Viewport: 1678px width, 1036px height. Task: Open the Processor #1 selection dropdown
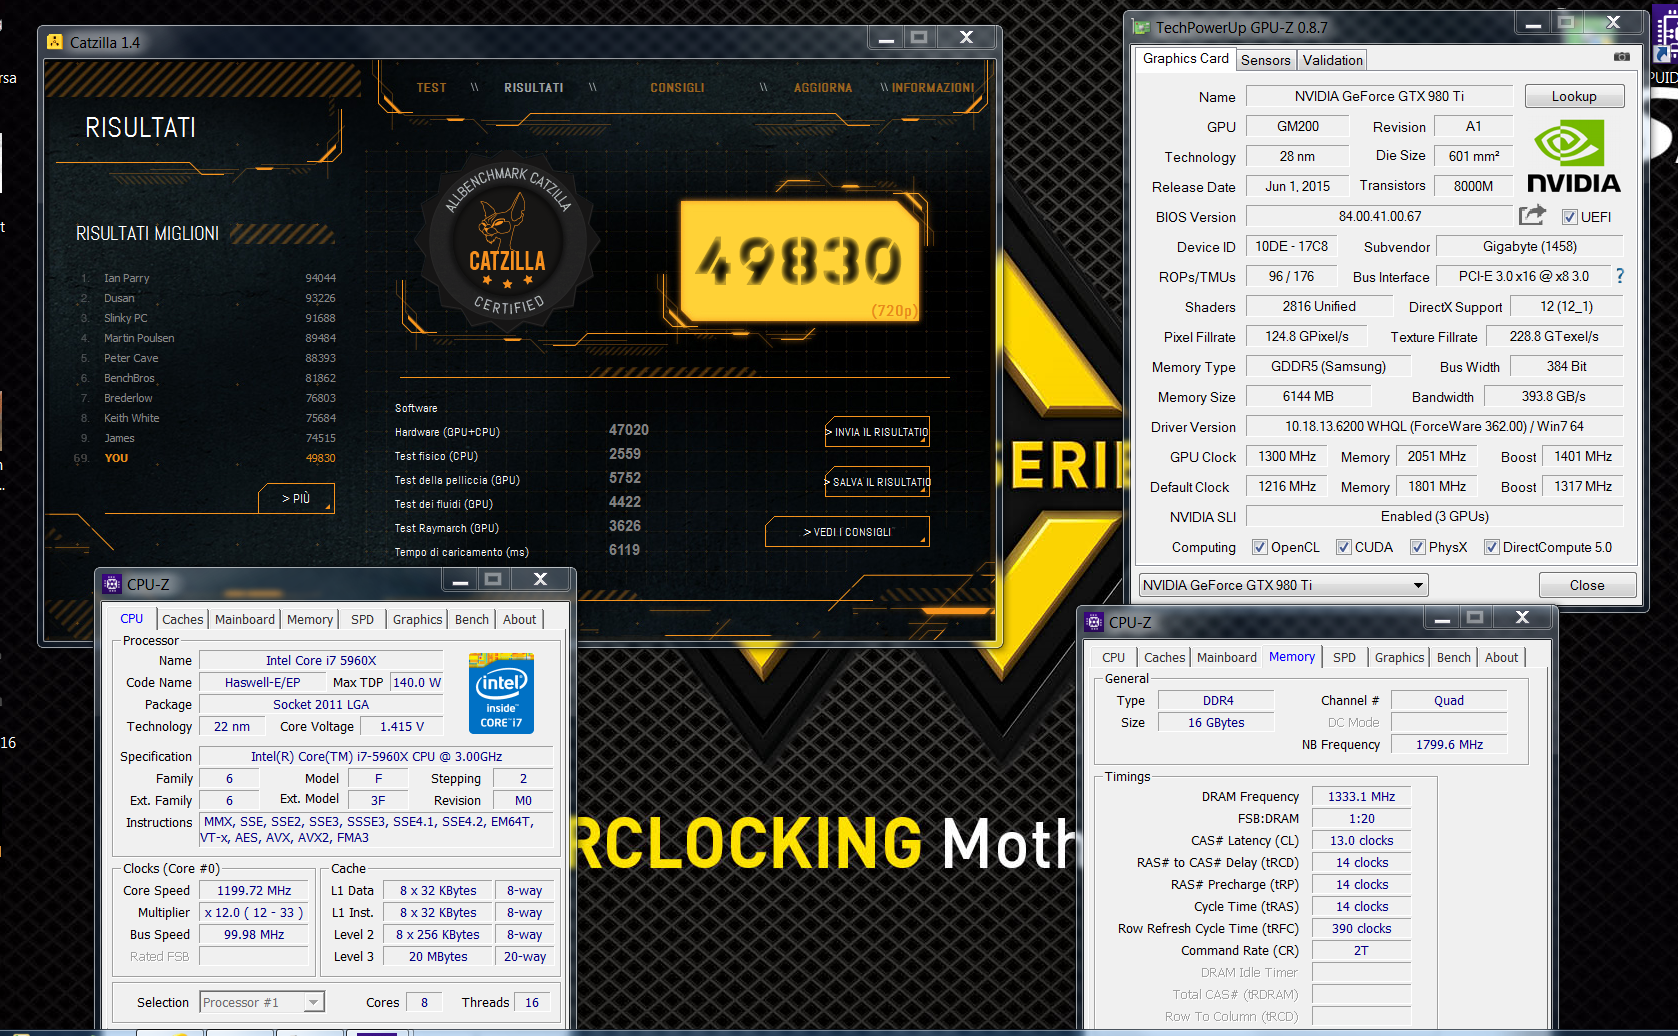[x=262, y=1002]
